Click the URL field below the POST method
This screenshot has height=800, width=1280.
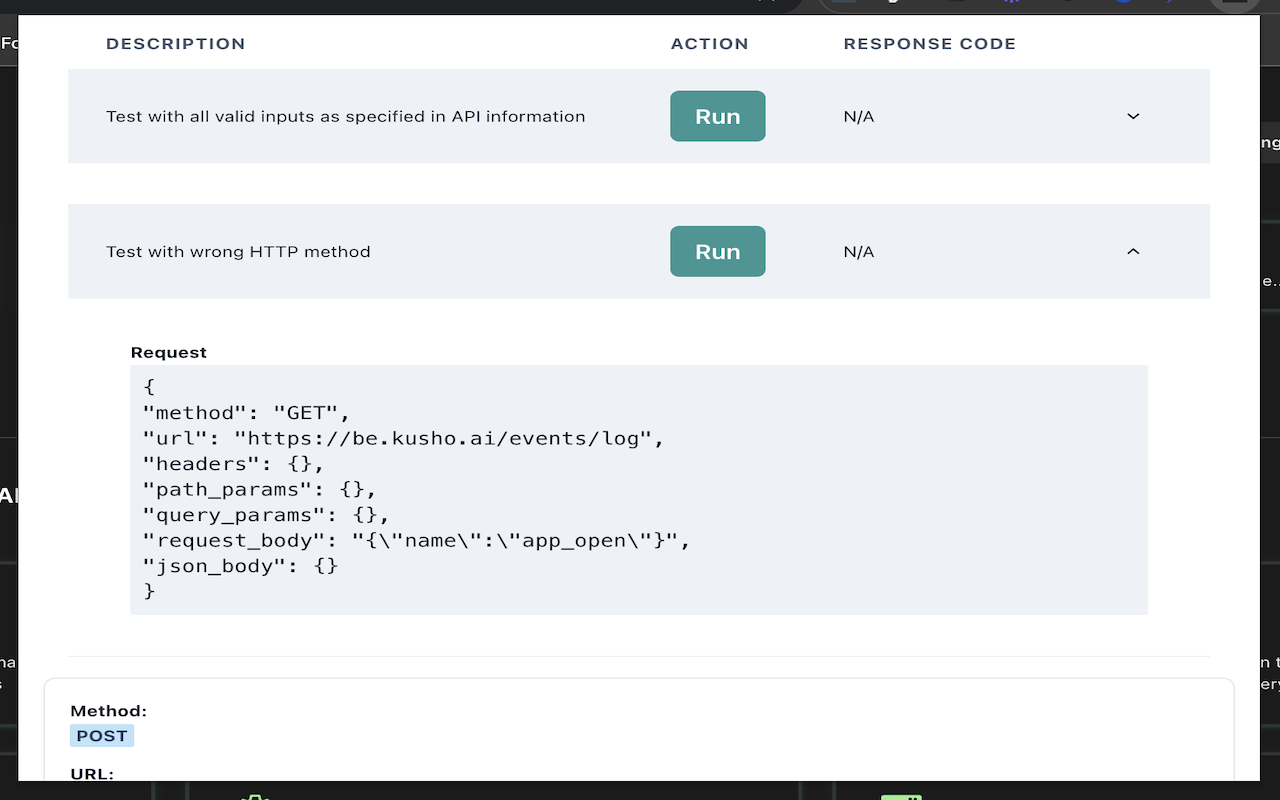(x=91, y=773)
